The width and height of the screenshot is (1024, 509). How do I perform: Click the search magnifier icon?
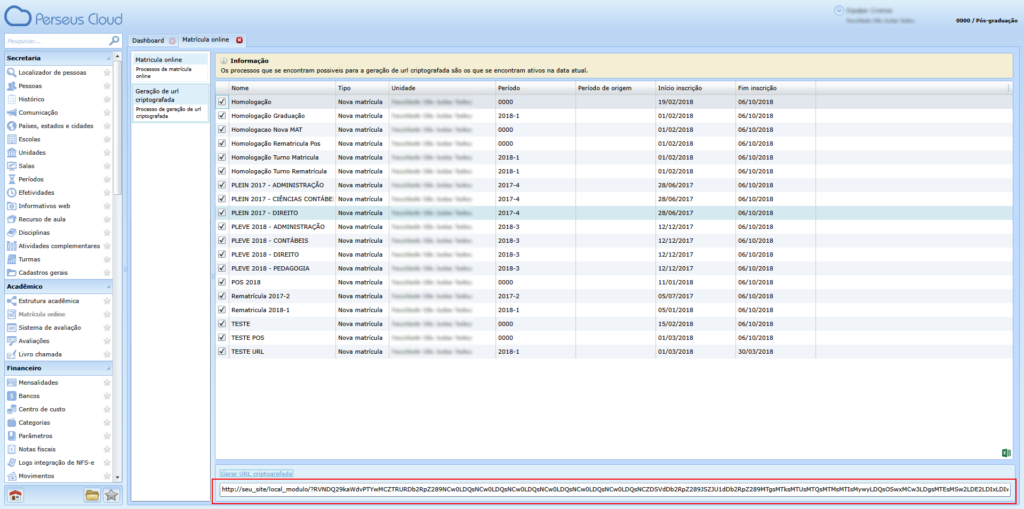pos(113,41)
